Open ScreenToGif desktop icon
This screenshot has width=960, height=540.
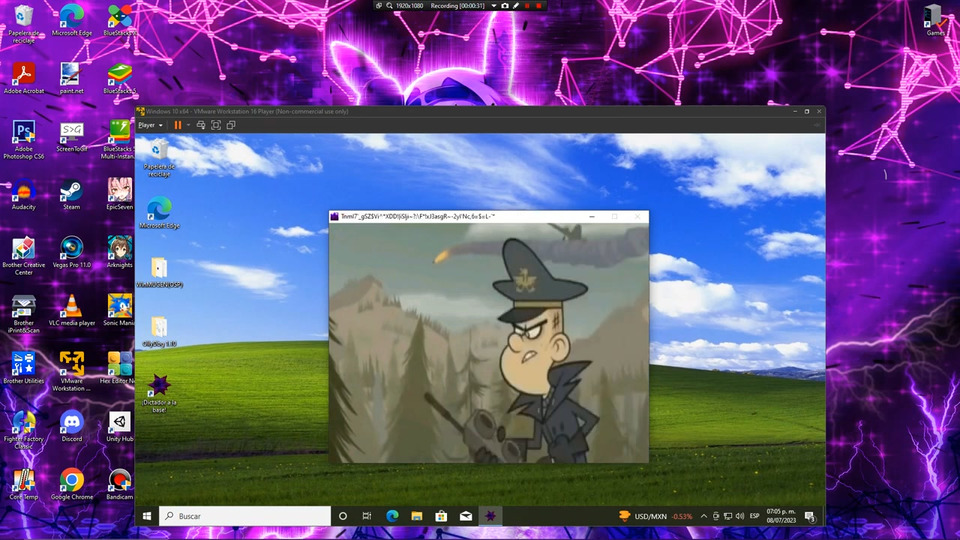72,136
